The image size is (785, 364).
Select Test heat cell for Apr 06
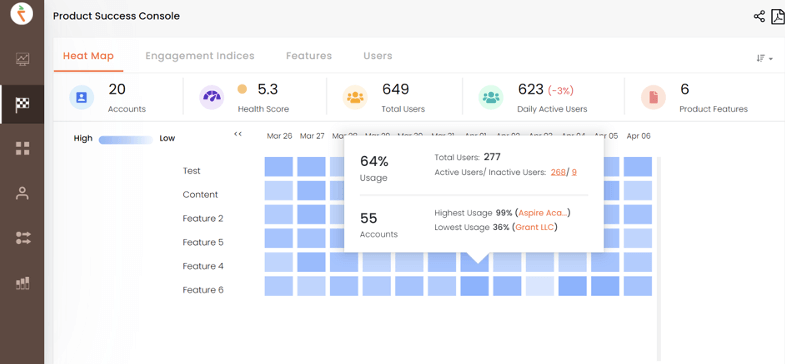[x=638, y=167]
